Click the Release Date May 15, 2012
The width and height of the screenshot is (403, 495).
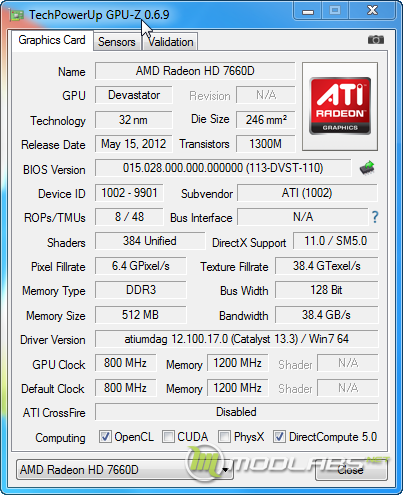tap(134, 144)
